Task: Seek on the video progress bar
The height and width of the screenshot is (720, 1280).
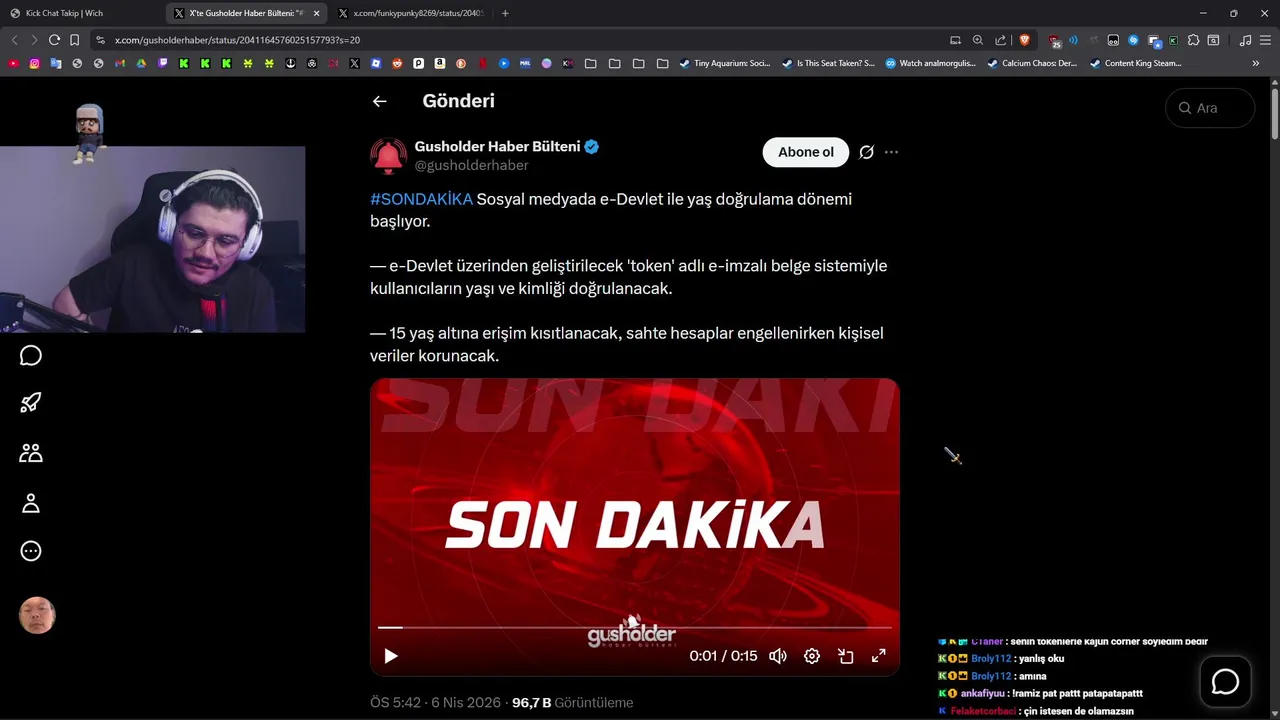Action: pos(634,628)
